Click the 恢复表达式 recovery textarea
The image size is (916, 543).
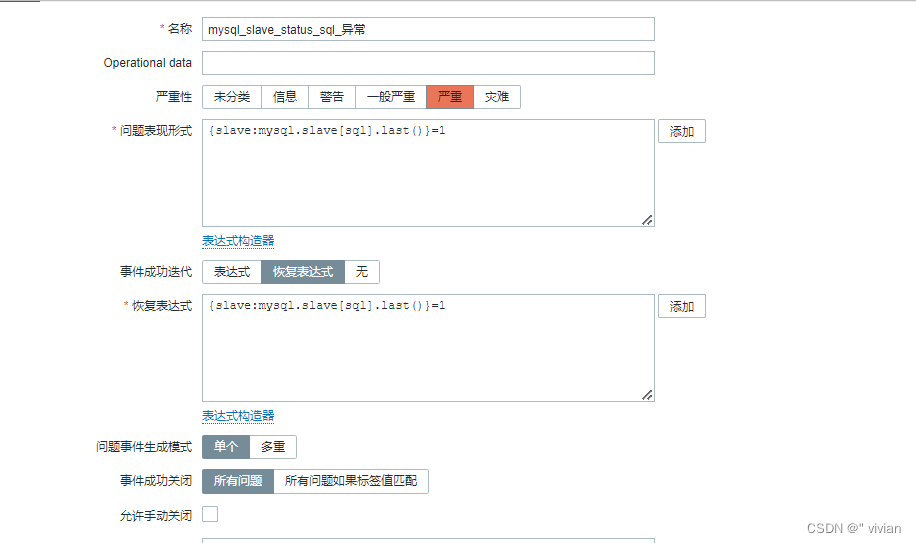click(428, 348)
